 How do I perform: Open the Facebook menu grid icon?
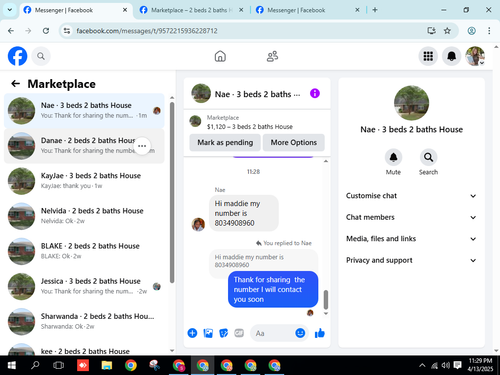428,56
